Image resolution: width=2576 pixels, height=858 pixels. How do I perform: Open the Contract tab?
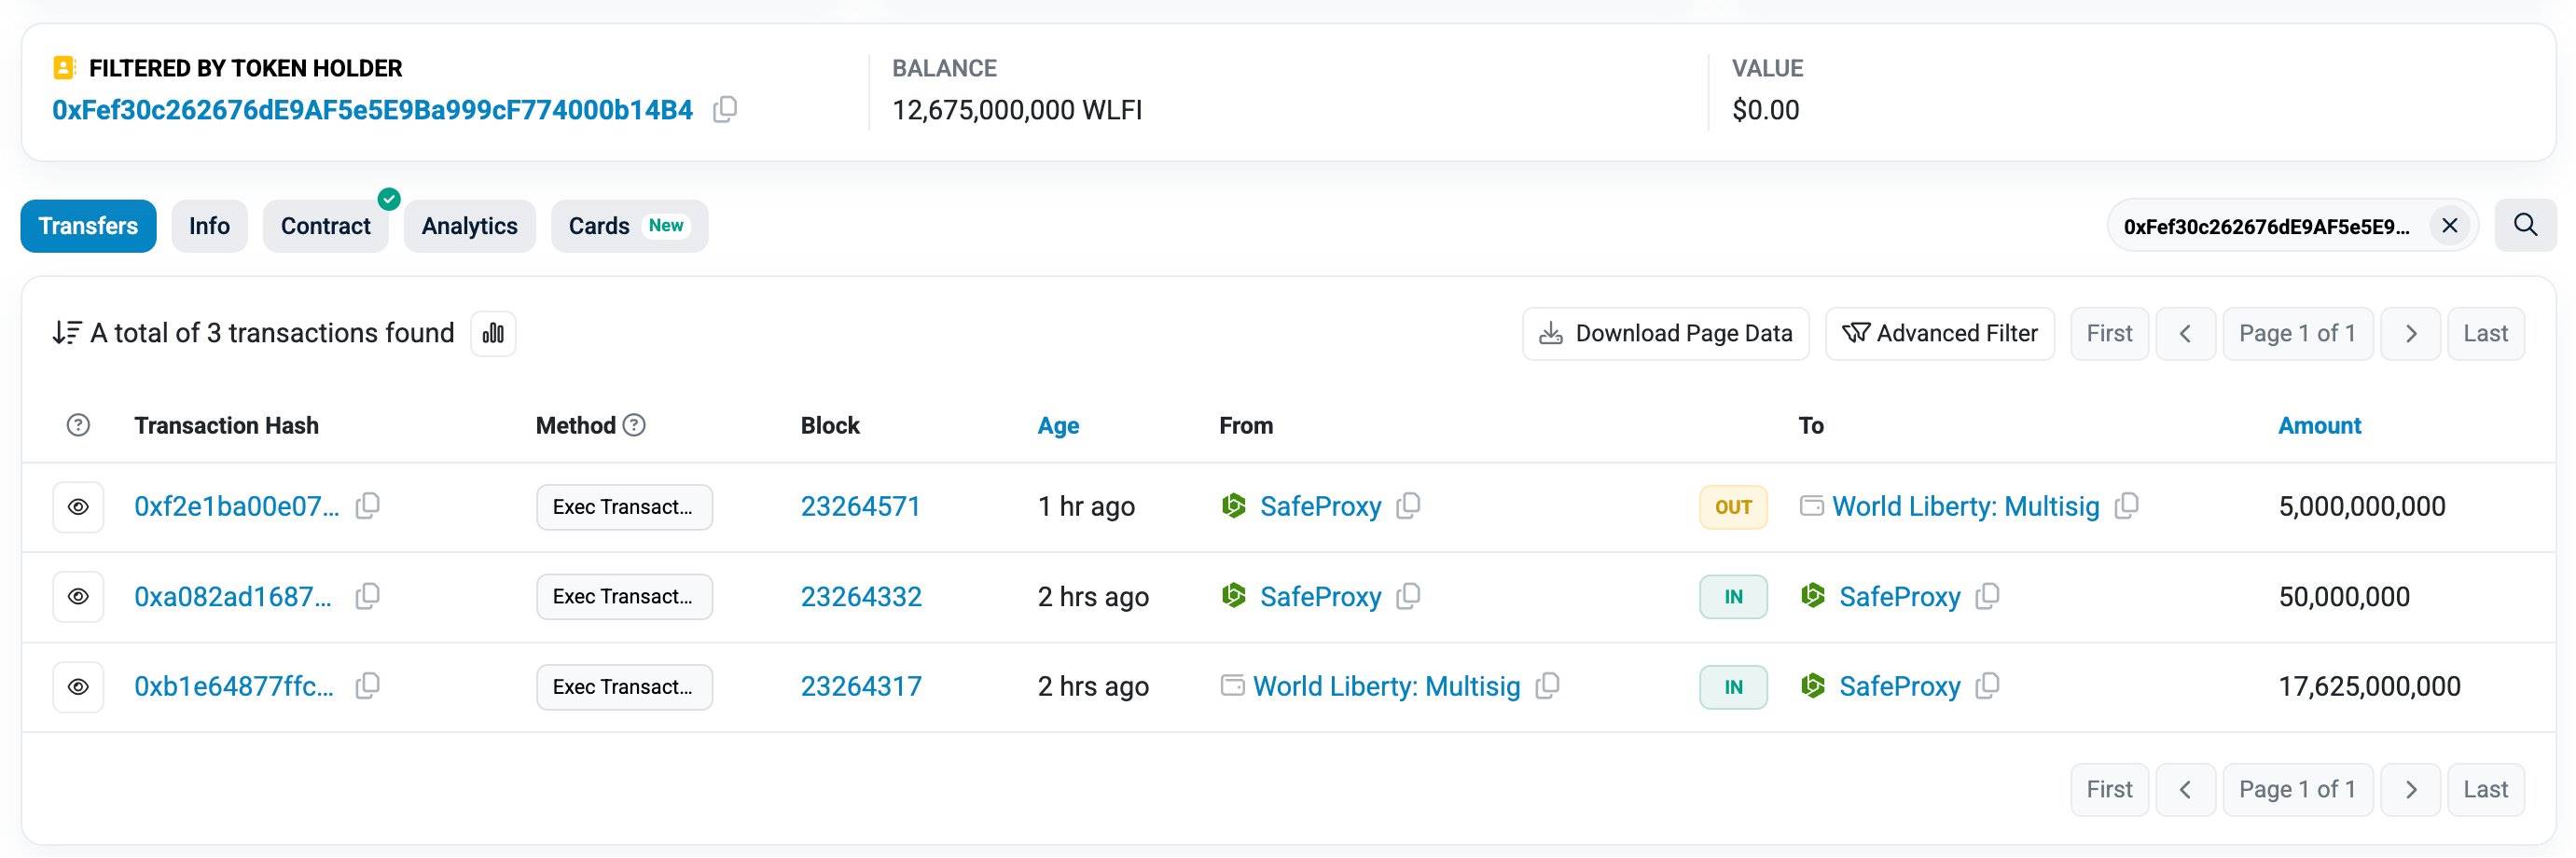(x=325, y=226)
